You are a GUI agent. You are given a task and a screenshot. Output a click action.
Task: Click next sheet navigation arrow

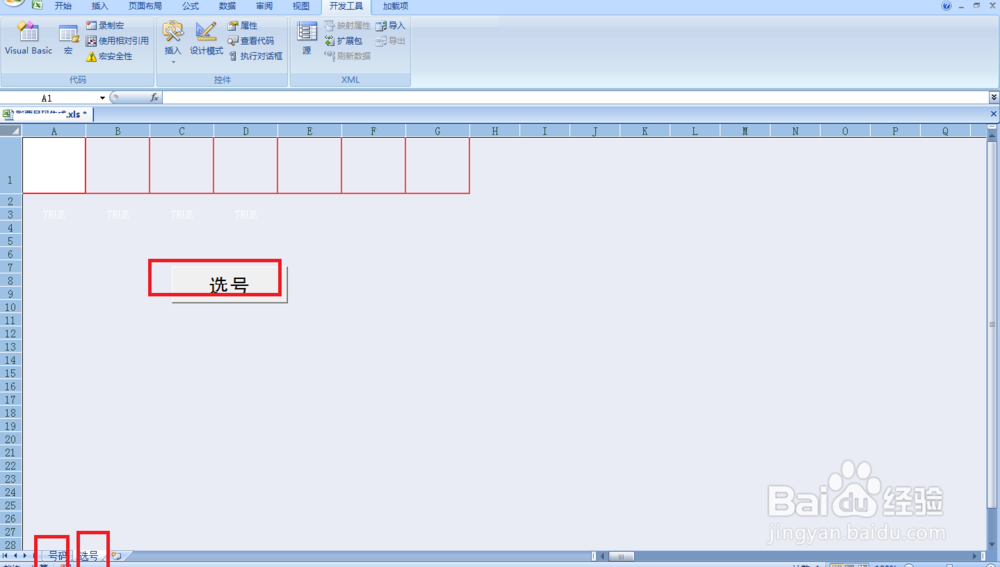point(24,556)
